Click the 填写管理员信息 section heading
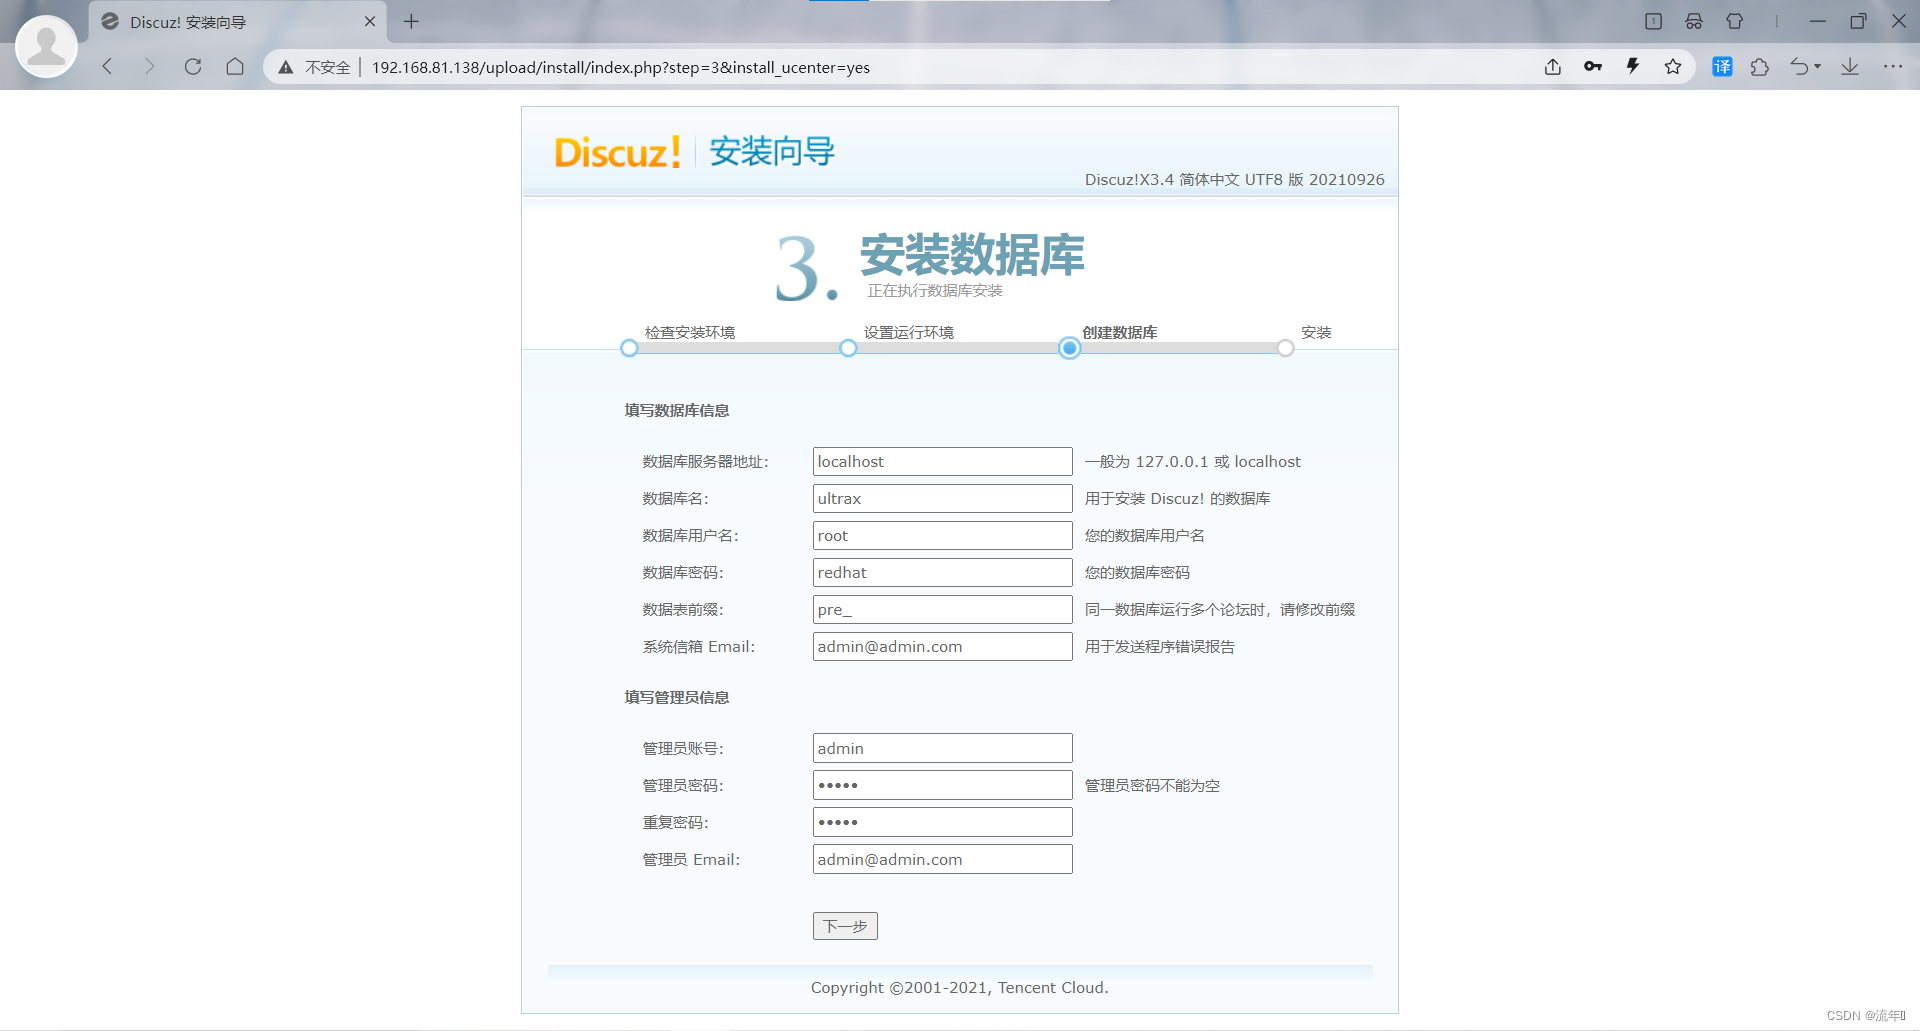Image resolution: width=1920 pixels, height=1031 pixels. tap(677, 698)
